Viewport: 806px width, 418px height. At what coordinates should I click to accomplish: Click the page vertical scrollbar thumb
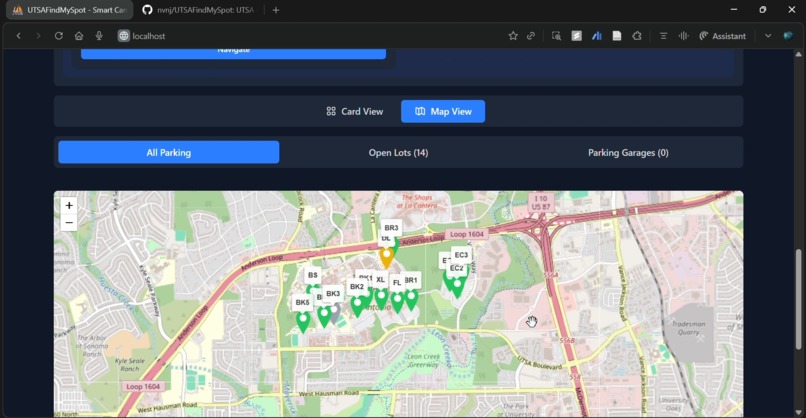coord(798,299)
